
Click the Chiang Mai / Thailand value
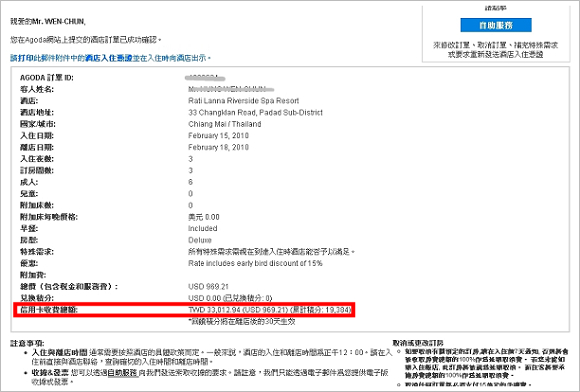coord(225,124)
